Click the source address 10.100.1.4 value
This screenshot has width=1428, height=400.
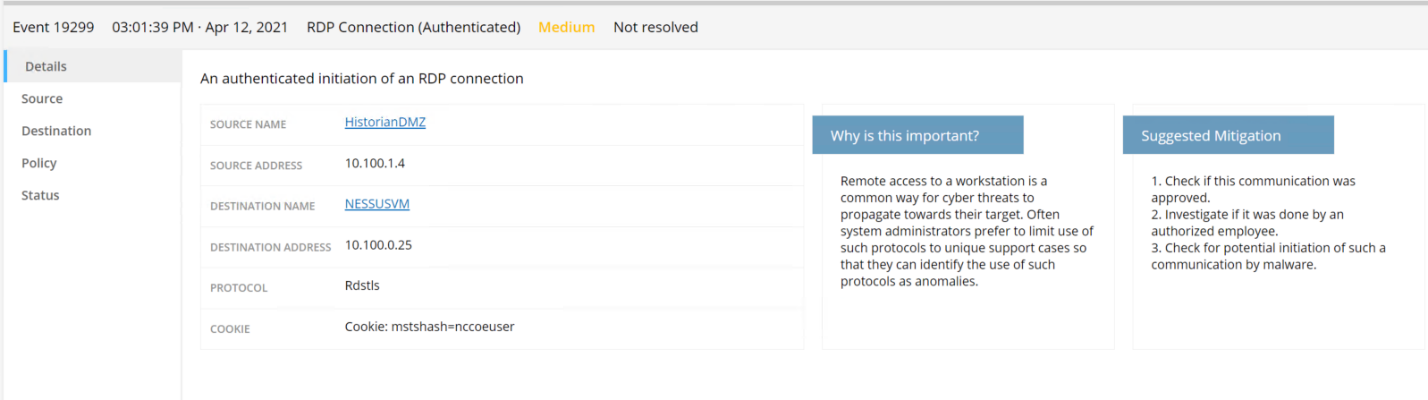(x=375, y=163)
